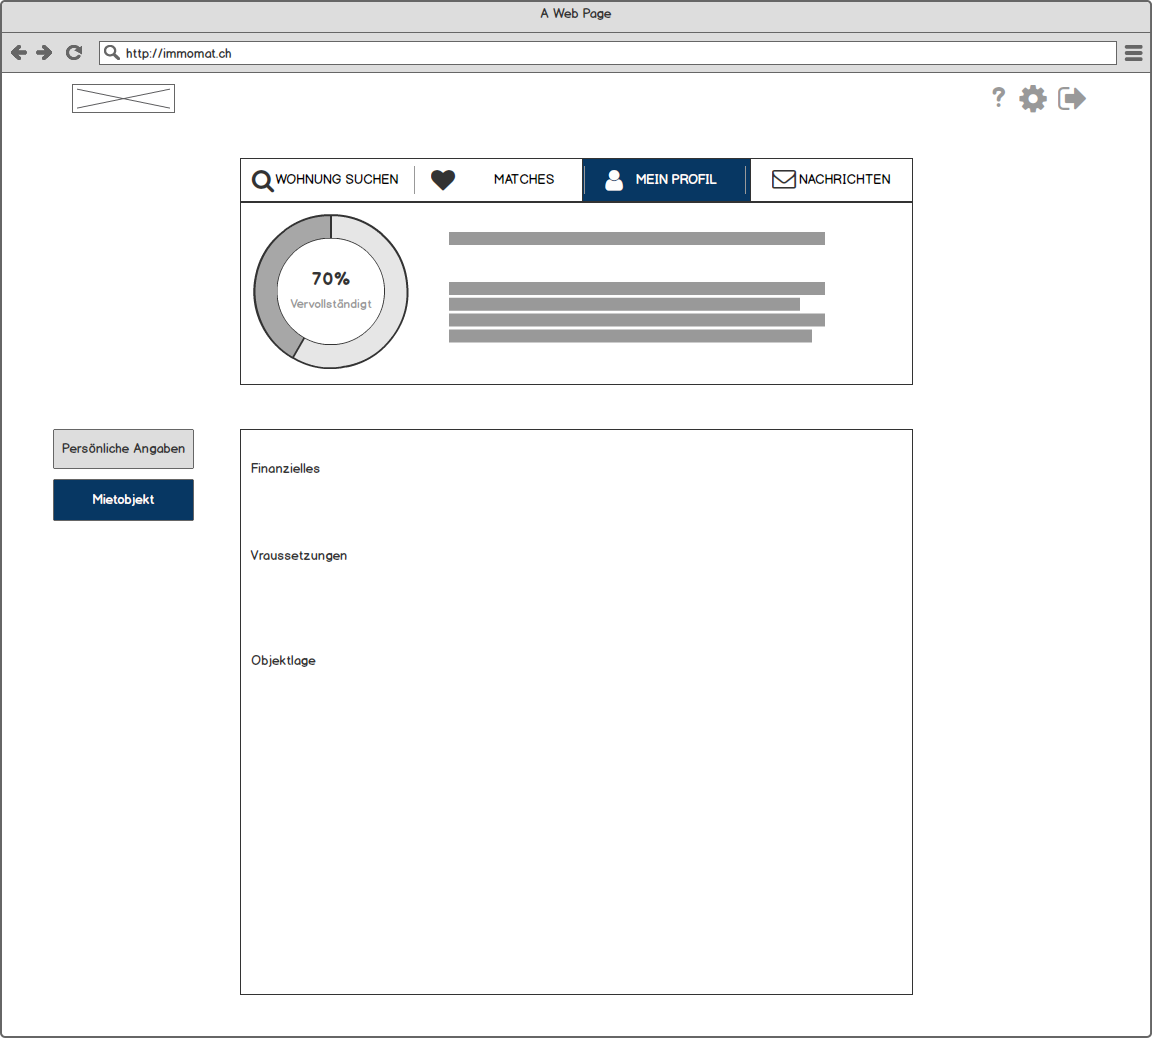1152x1038 pixels.
Task: Click the user icon in Mein Profil
Action: pos(614,180)
